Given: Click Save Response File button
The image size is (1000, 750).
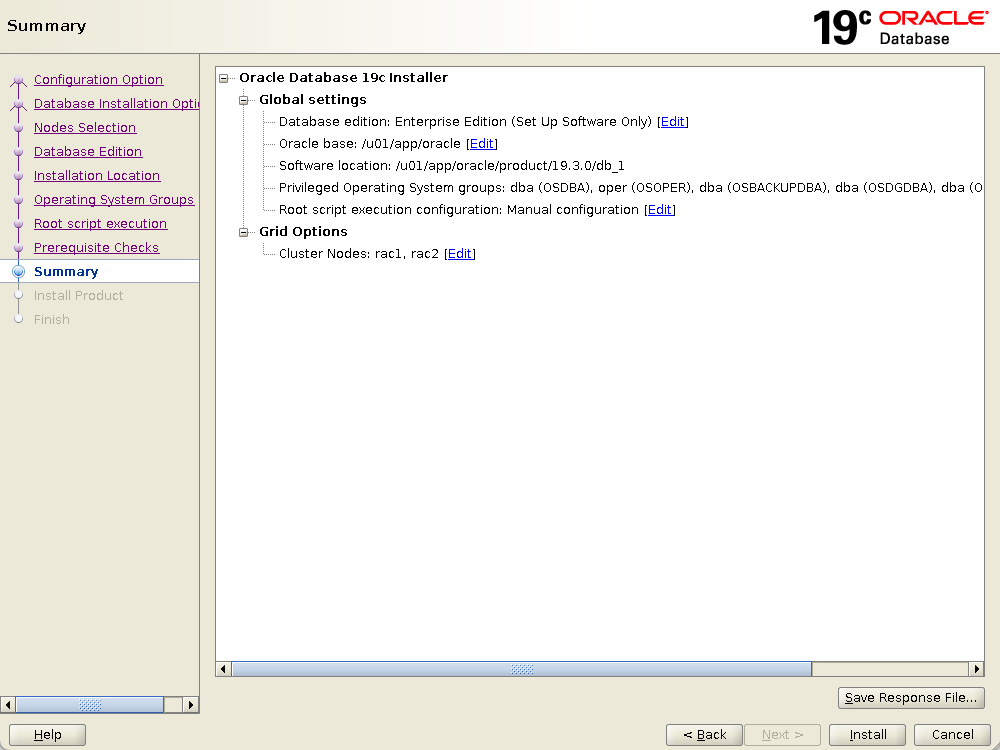Looking at the screenshot, I should (x=911, y=698).
